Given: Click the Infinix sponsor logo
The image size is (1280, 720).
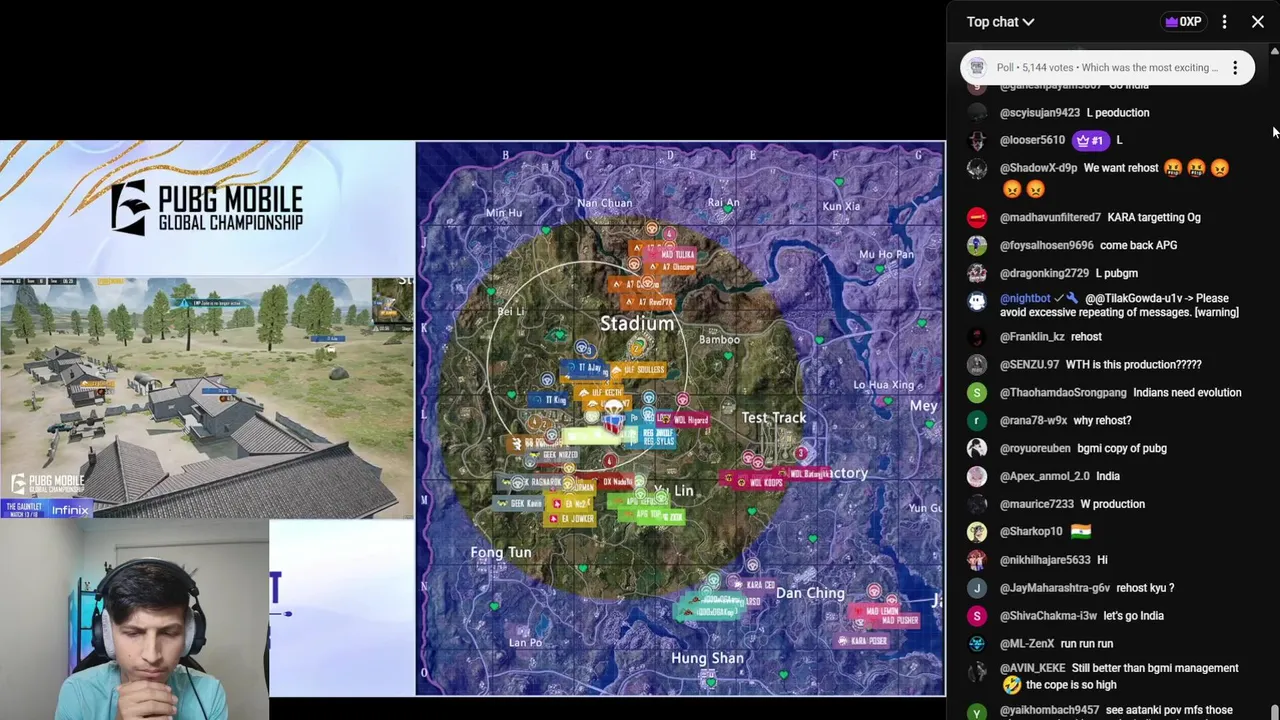Looking at the screenshot, I should point(70,510).
